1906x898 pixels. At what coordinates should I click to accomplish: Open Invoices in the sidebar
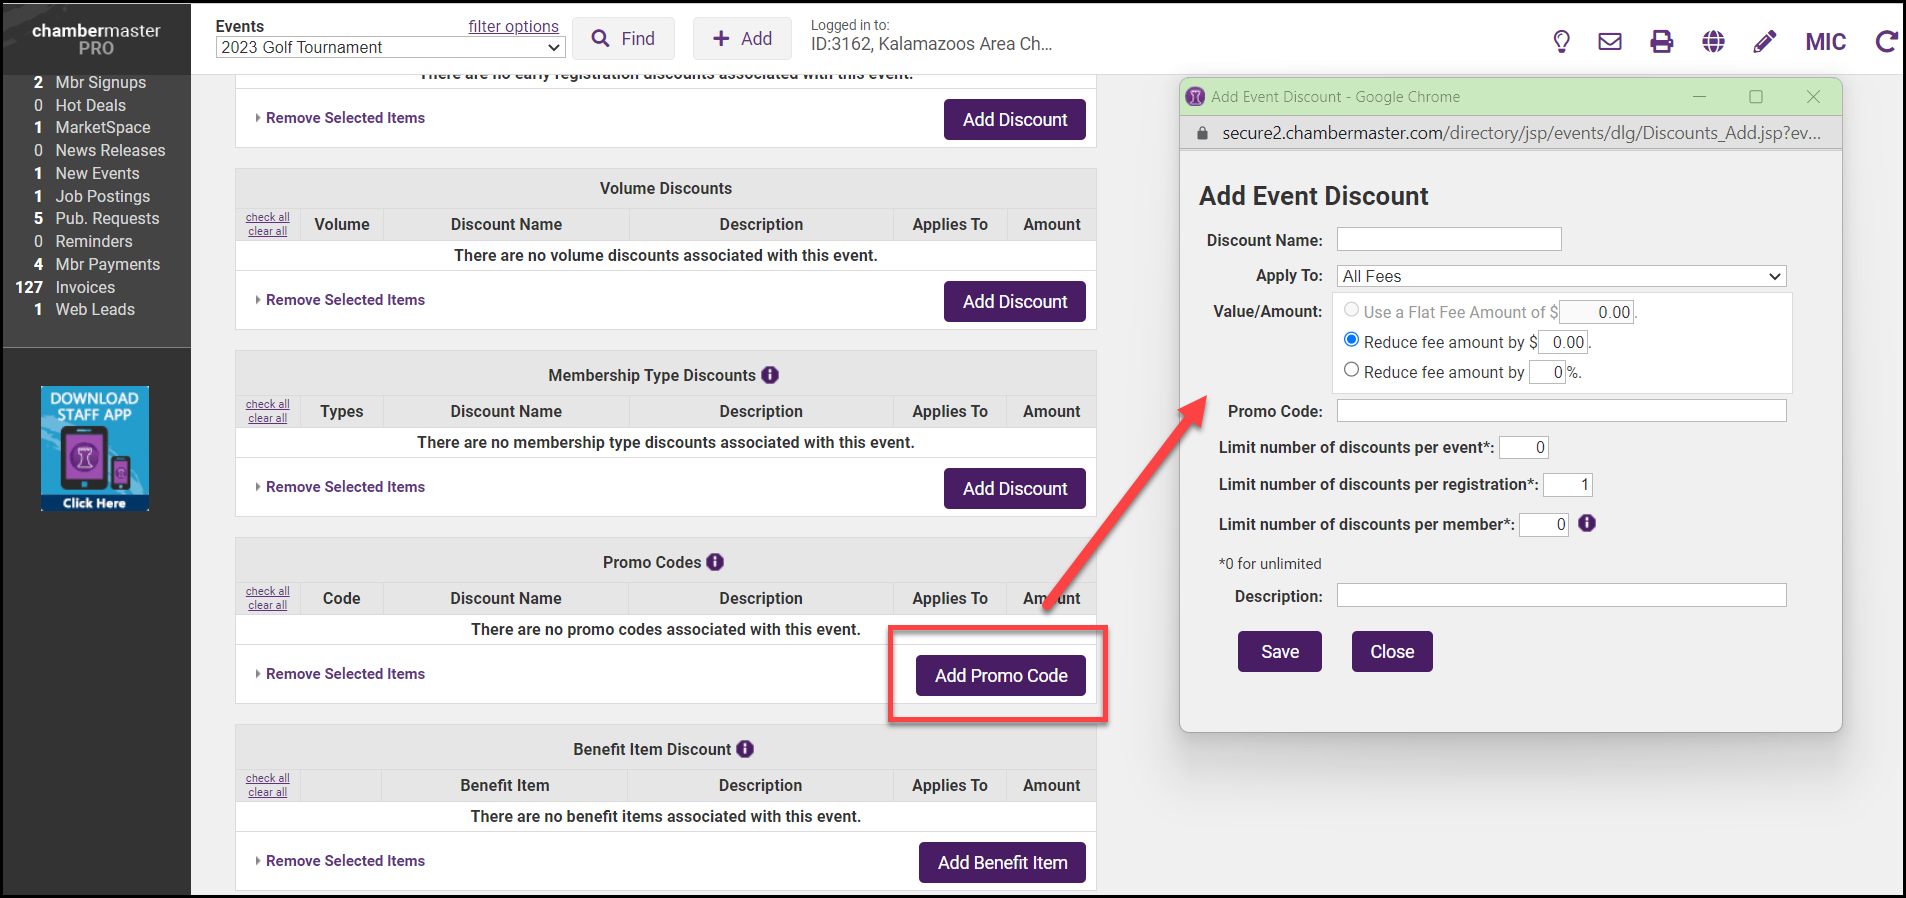tap(85, 287)
